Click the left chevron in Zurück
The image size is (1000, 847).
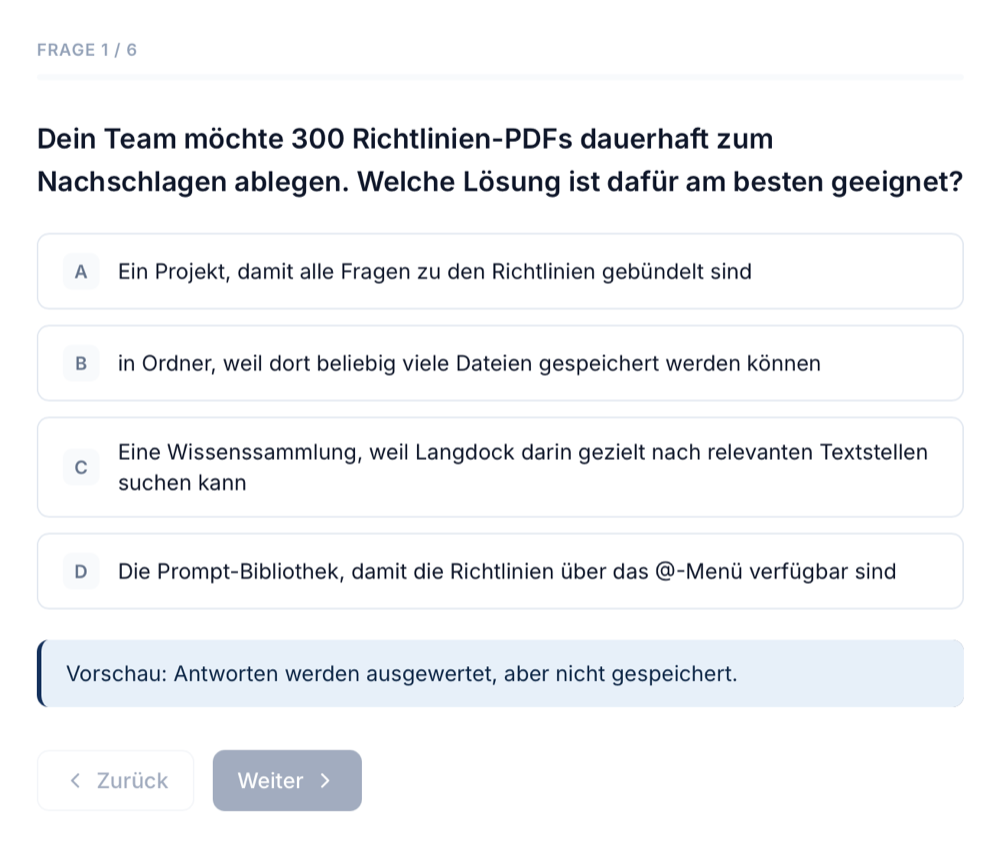pyautogui.click(x=75, y=781)
